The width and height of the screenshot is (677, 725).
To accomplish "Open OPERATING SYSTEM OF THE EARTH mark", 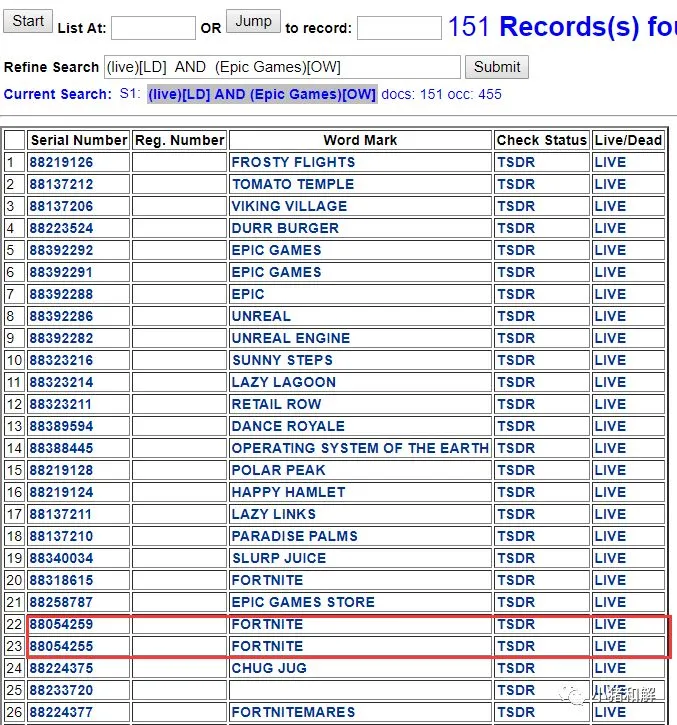I will click(360, 448).
